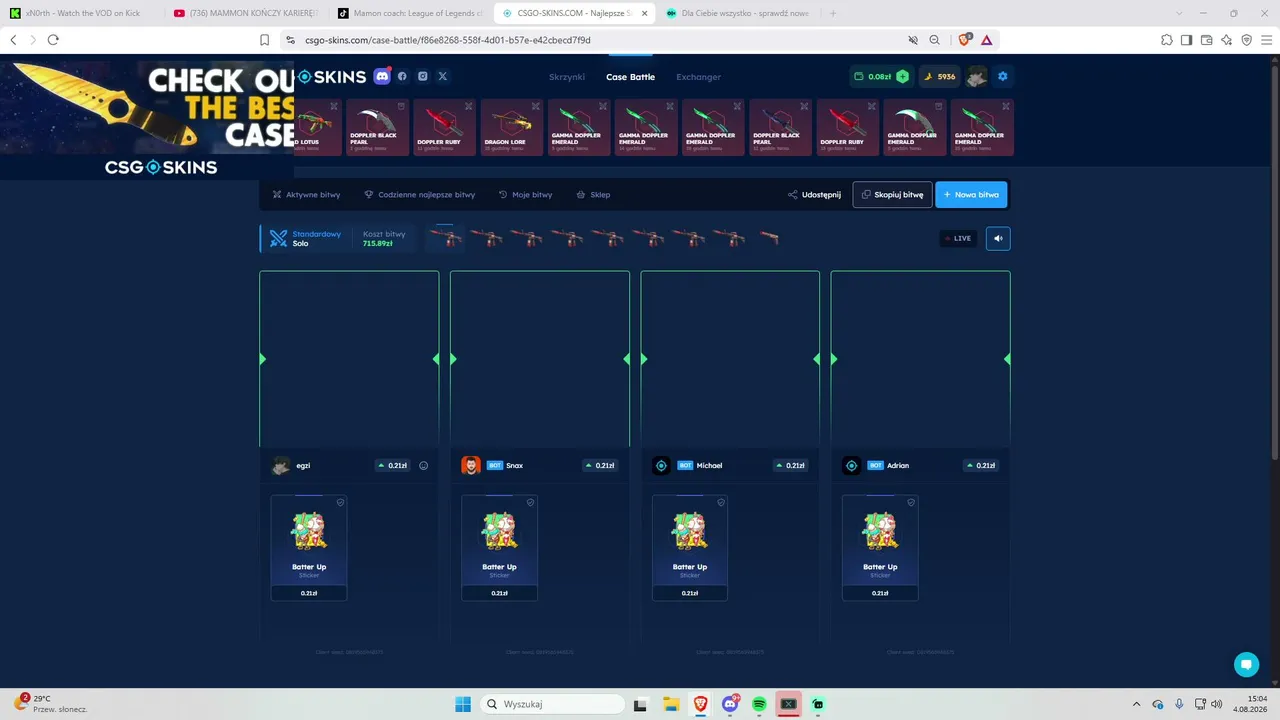Image resolution: width=1280 pixels, height=720 pixels.
Task: Open the Case Battle navigation item
Action: 630,77
